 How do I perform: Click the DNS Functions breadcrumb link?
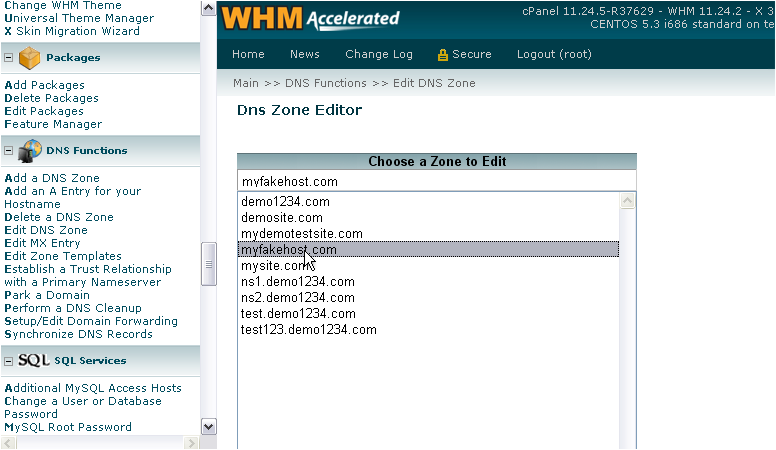[x=326, y=83]
